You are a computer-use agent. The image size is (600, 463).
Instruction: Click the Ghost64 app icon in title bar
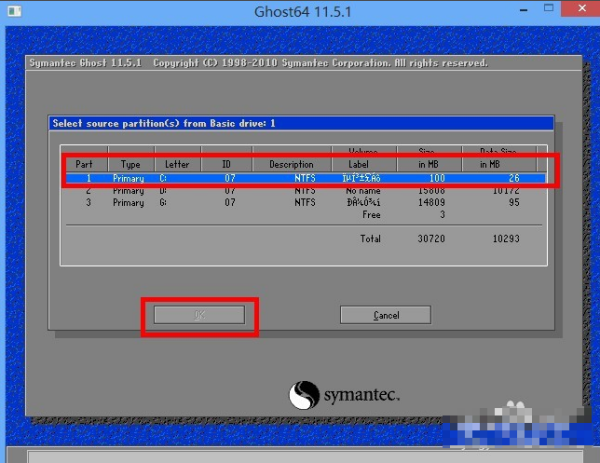(13, 13)
